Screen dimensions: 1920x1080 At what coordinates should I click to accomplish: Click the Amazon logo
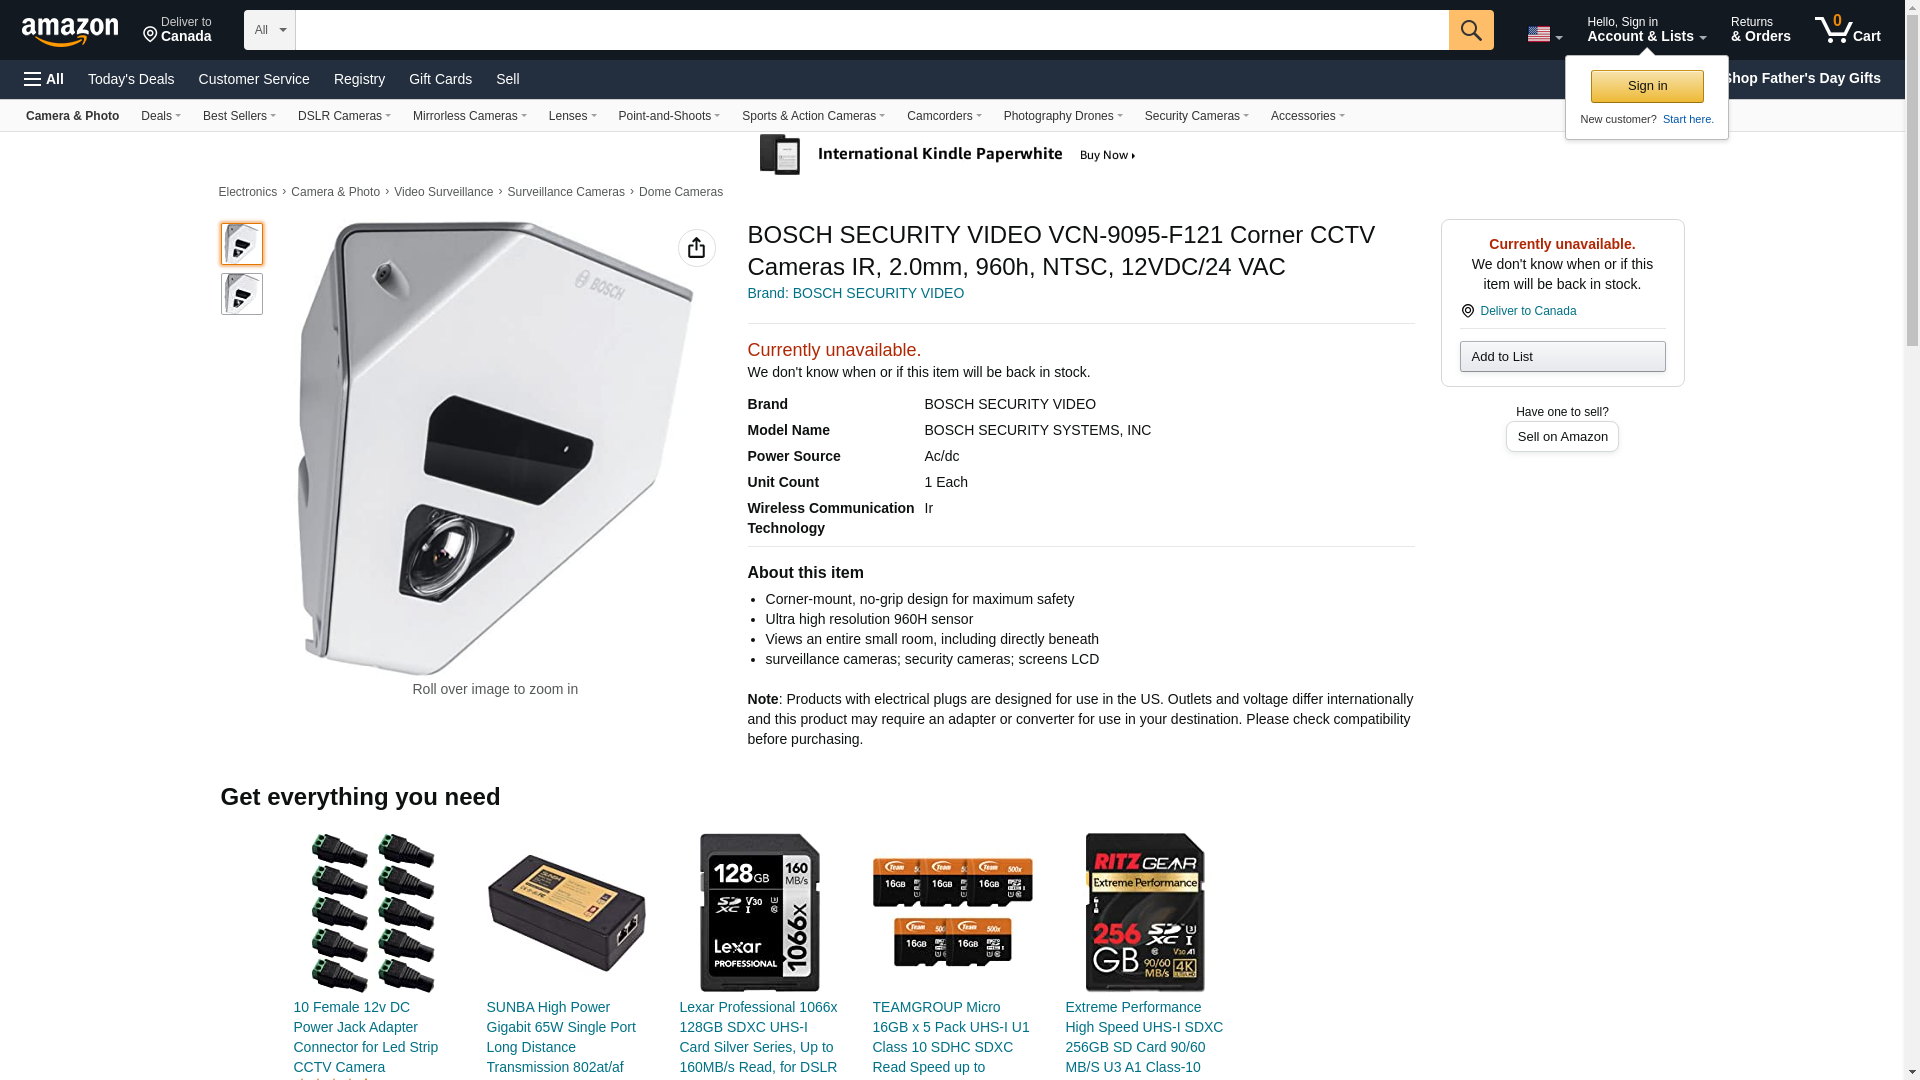click(x=70, y=31)
